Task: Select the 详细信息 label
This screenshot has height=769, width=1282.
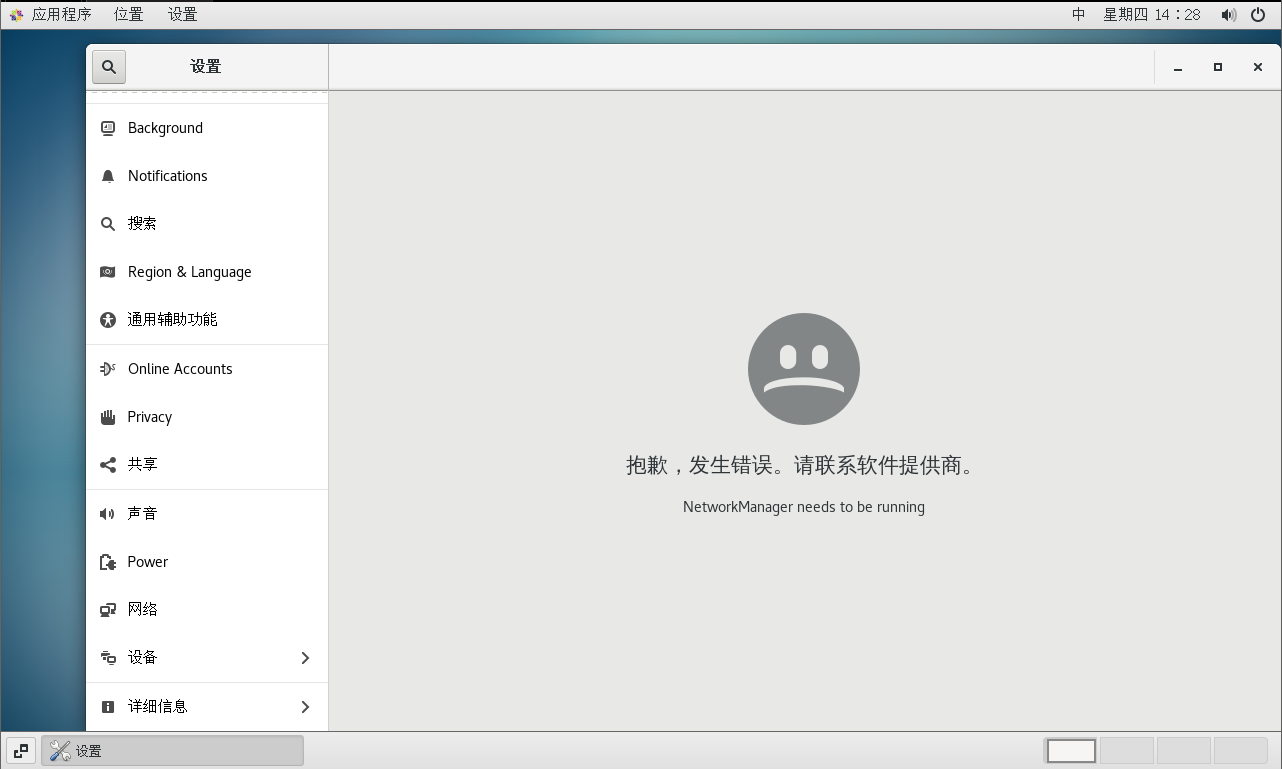Action: (x=157, y=706)
